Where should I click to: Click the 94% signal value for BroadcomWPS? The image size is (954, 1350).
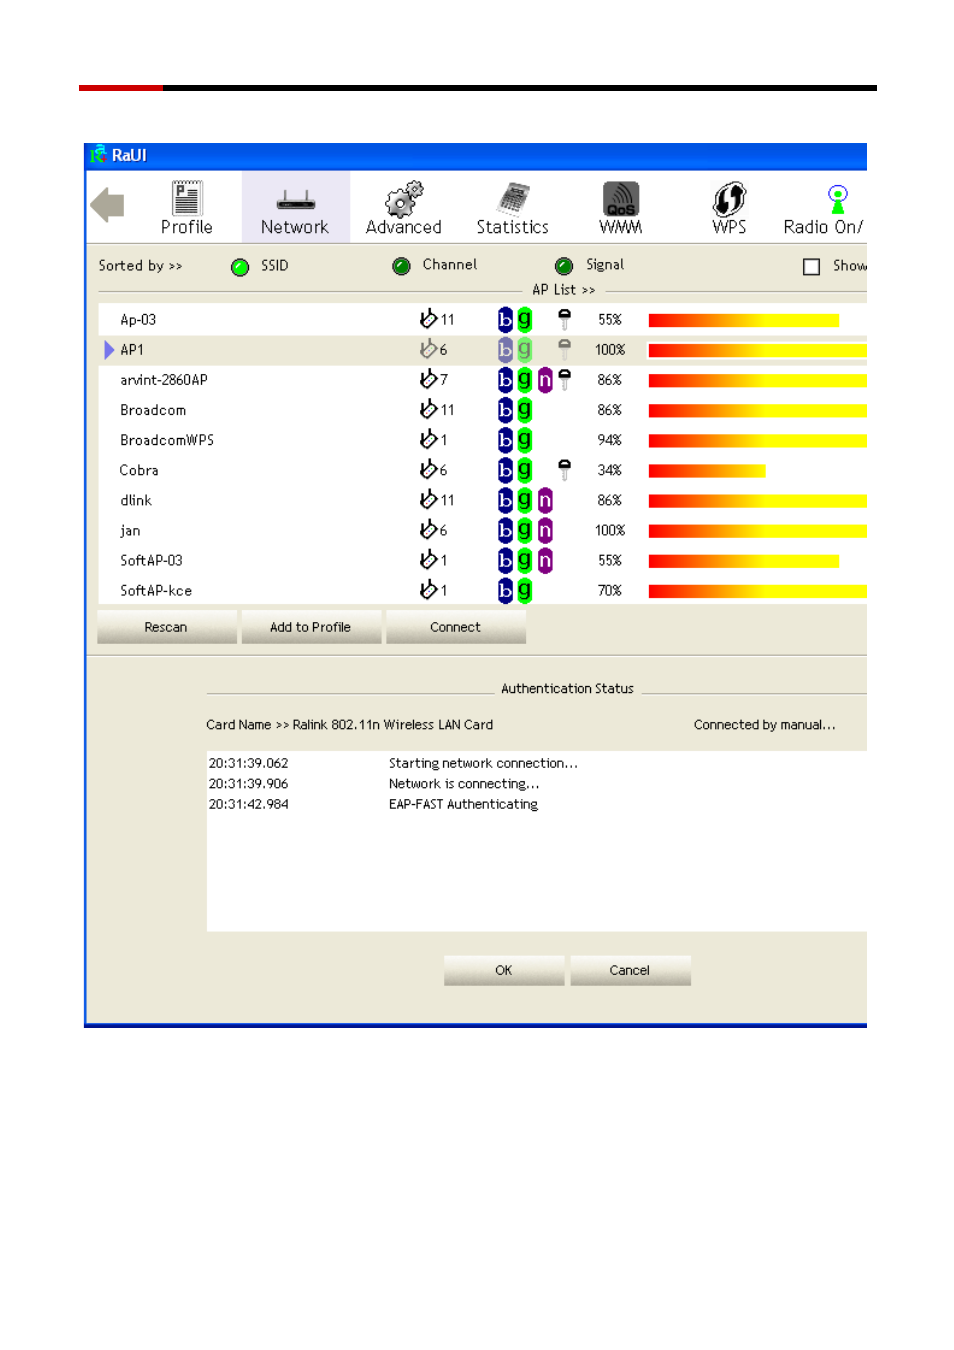tap(610, 440)
